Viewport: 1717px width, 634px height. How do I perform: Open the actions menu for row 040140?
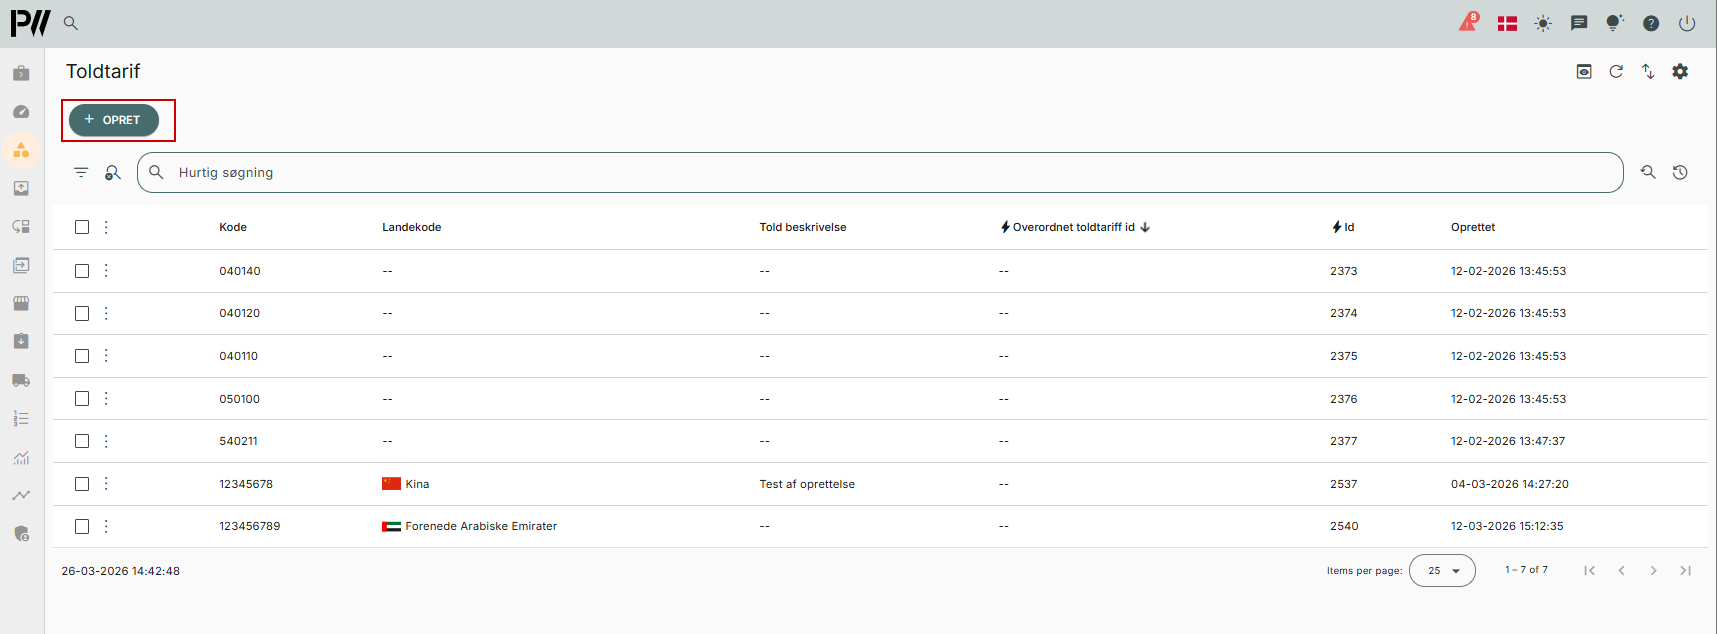tap(106, 271)
